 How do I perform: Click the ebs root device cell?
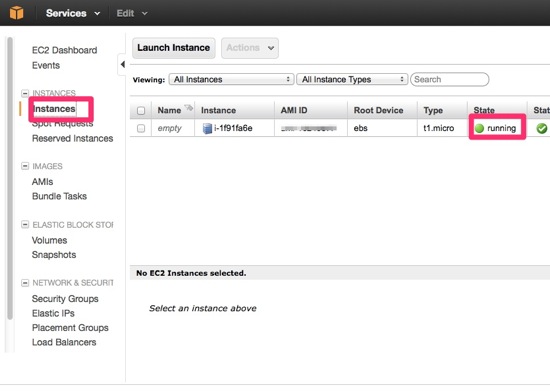[x=361, y=128]
